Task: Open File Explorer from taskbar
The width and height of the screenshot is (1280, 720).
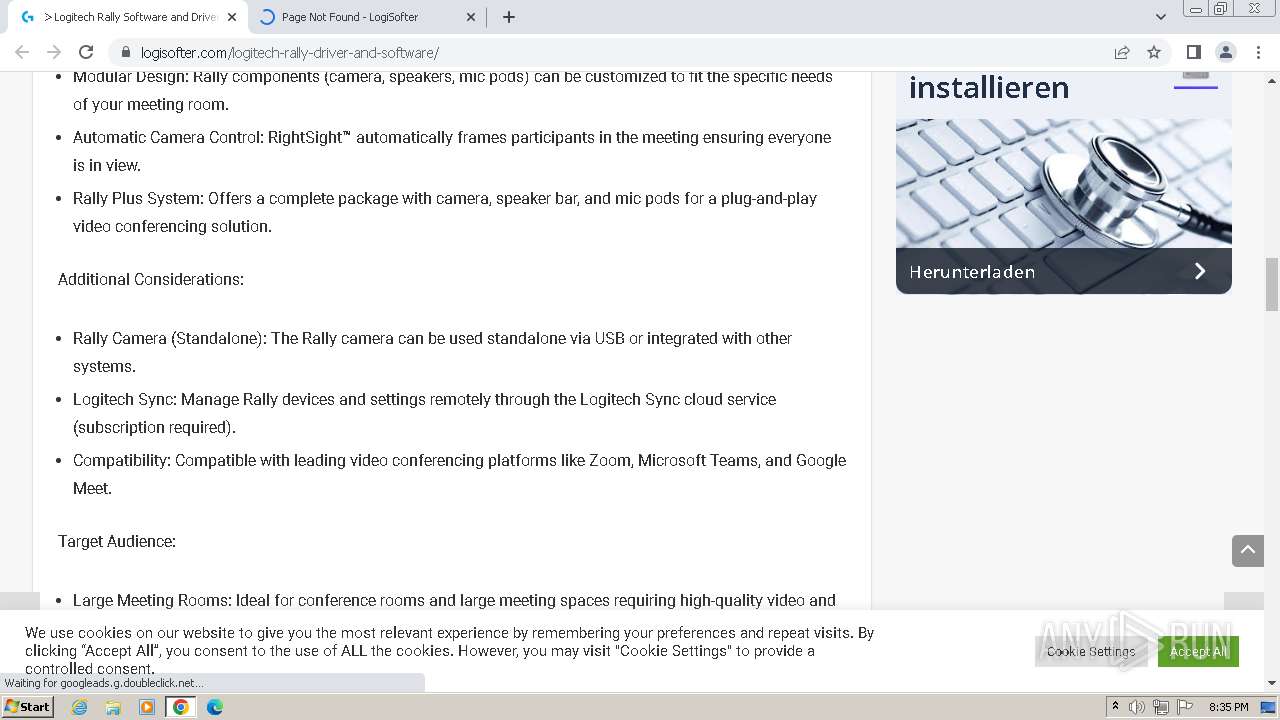Action: click(113, 707)
